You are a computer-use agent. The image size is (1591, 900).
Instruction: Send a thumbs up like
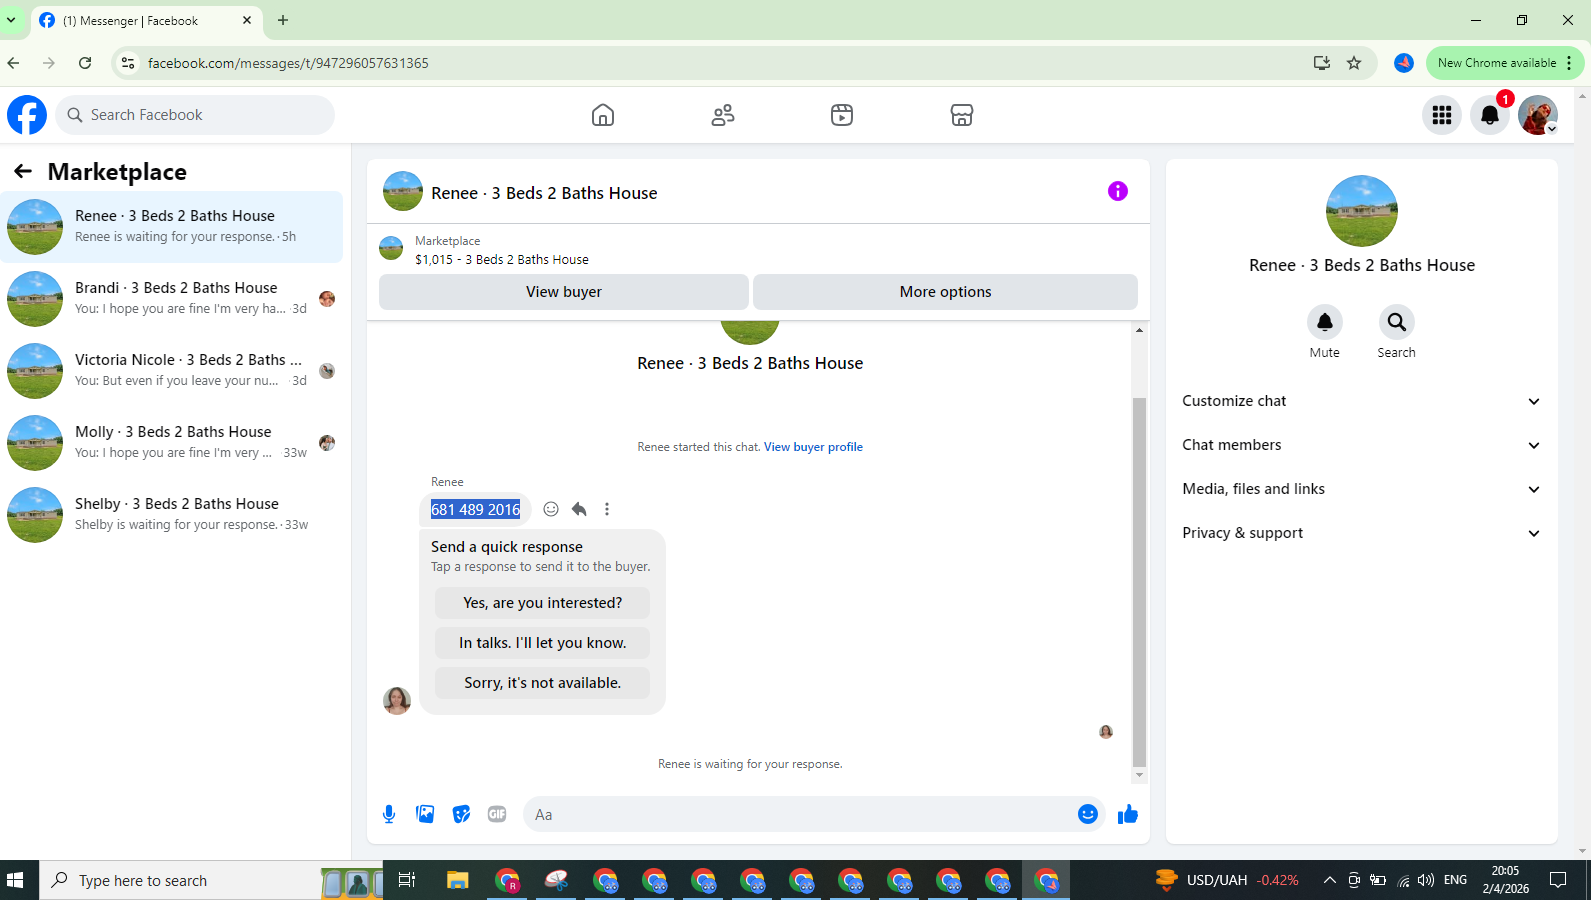coord(1128,814)
